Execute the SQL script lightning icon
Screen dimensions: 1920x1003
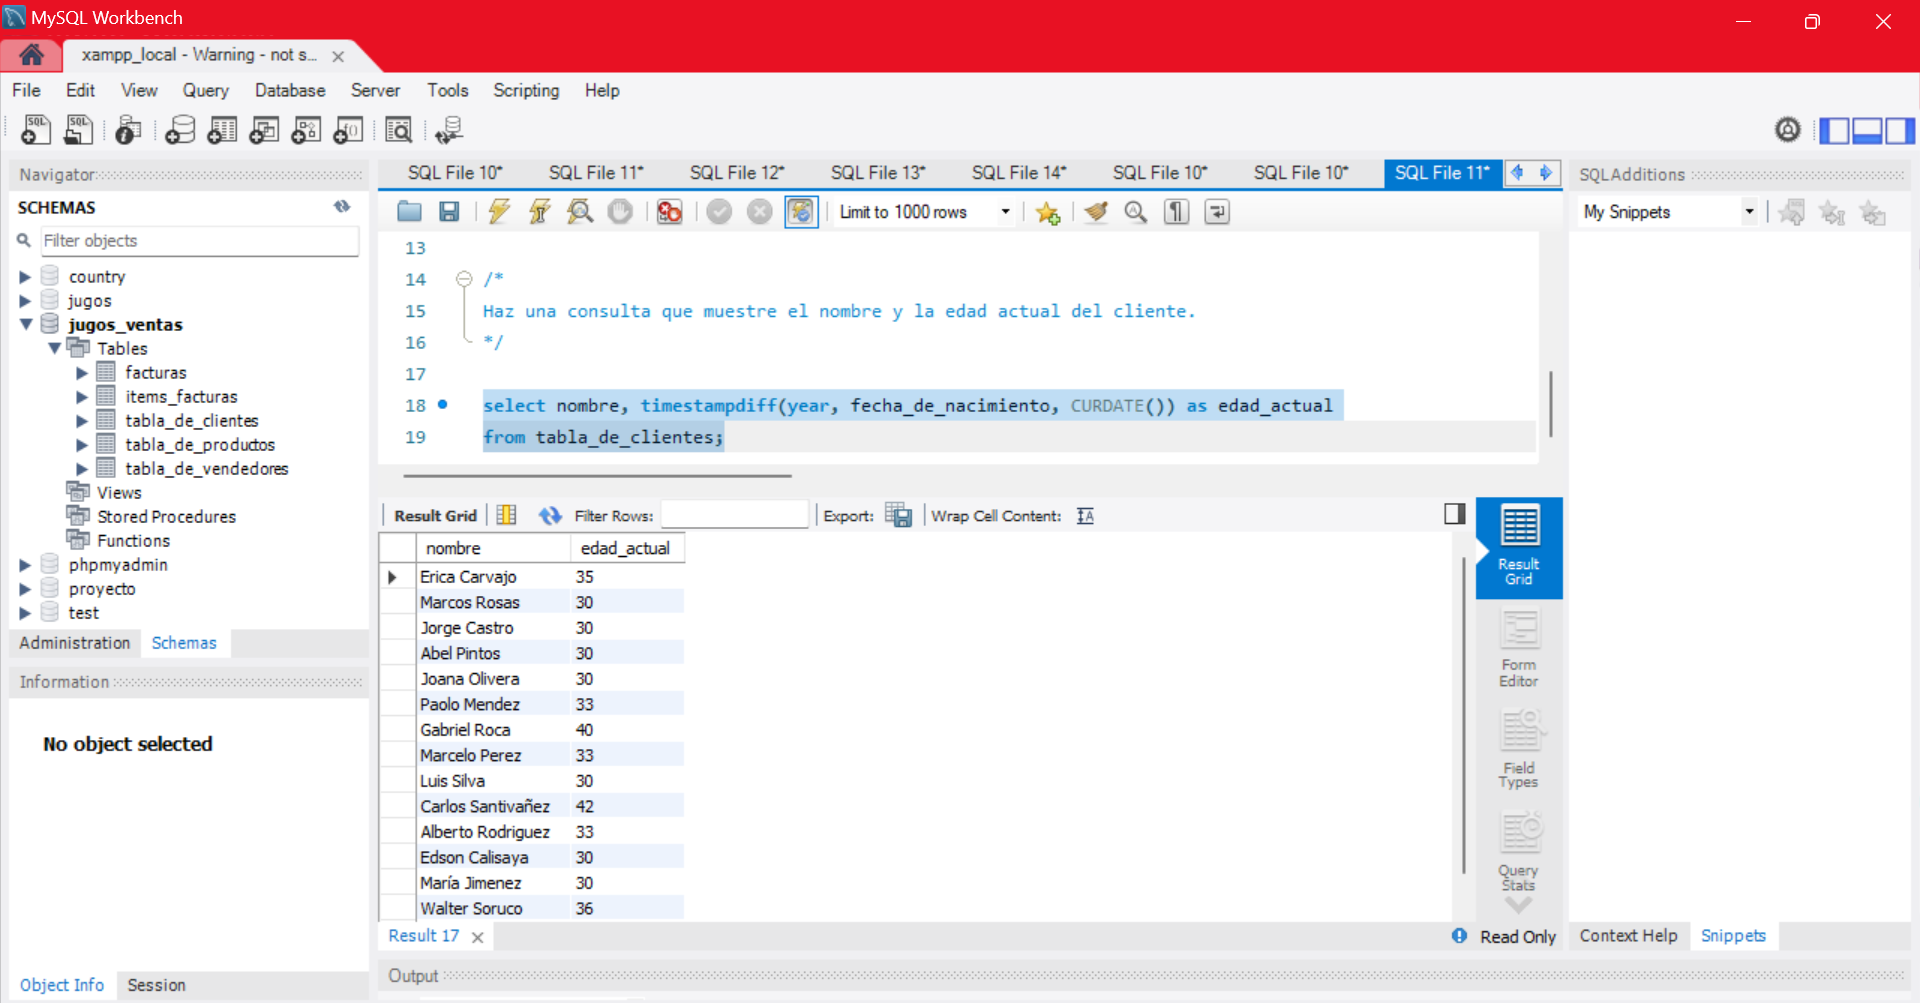[x=499, y=211]
